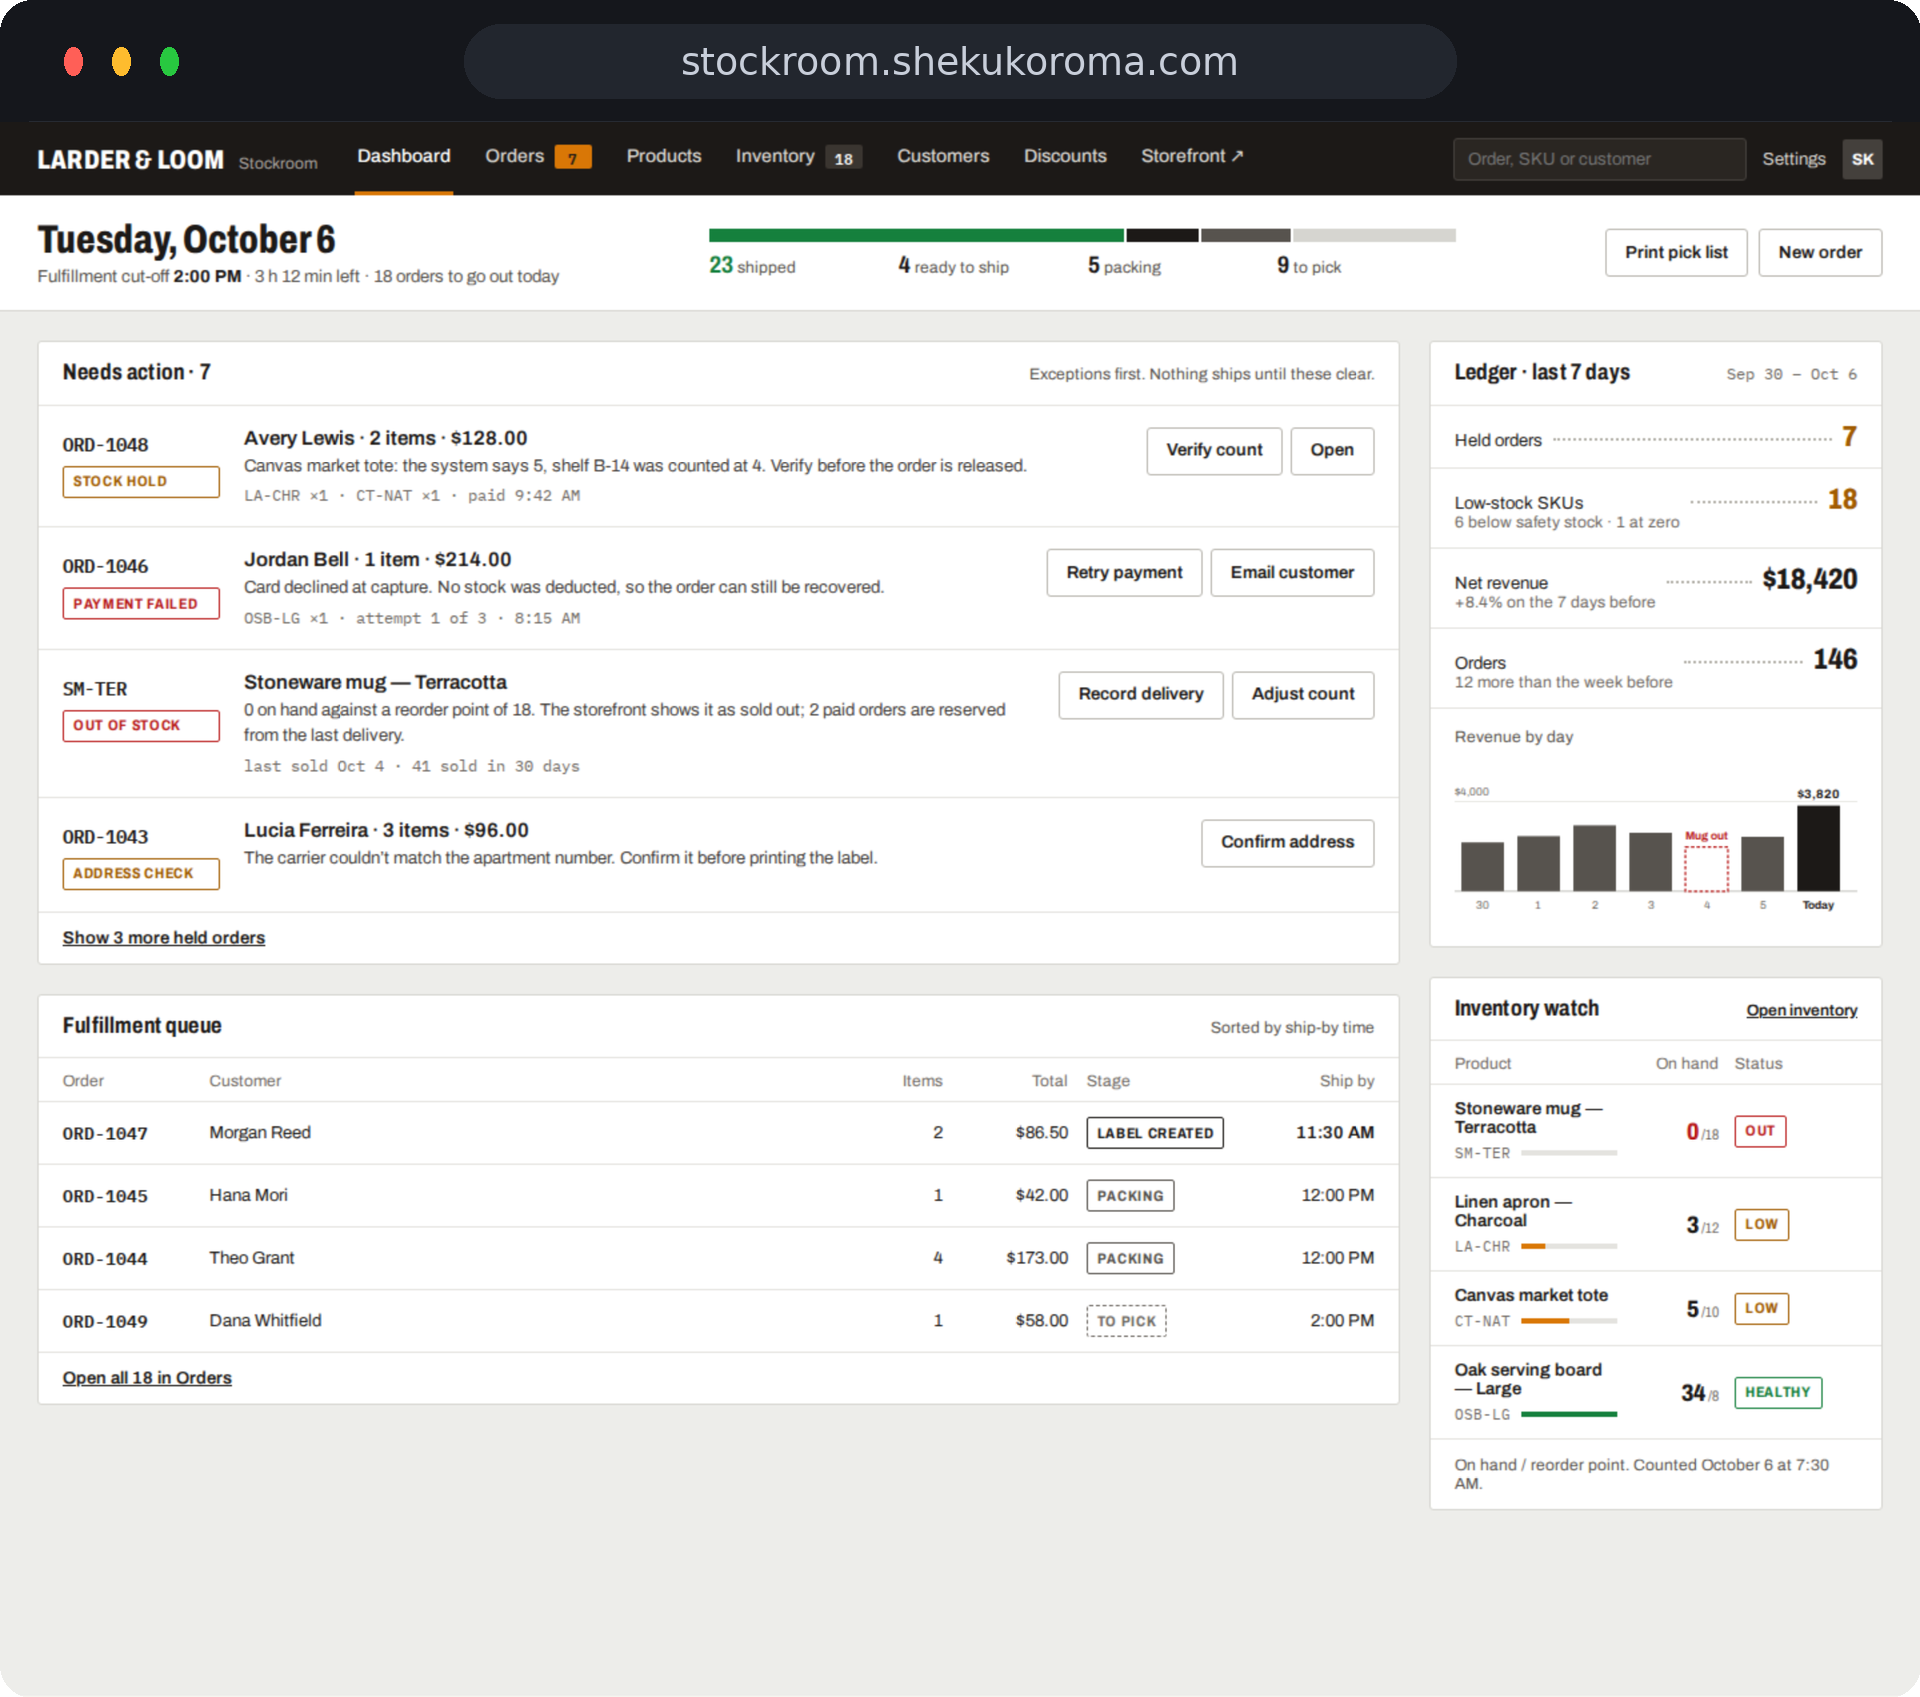Click the SK user avatar
This screenshot has height=1697, width=1920.
pos(1862,159)
